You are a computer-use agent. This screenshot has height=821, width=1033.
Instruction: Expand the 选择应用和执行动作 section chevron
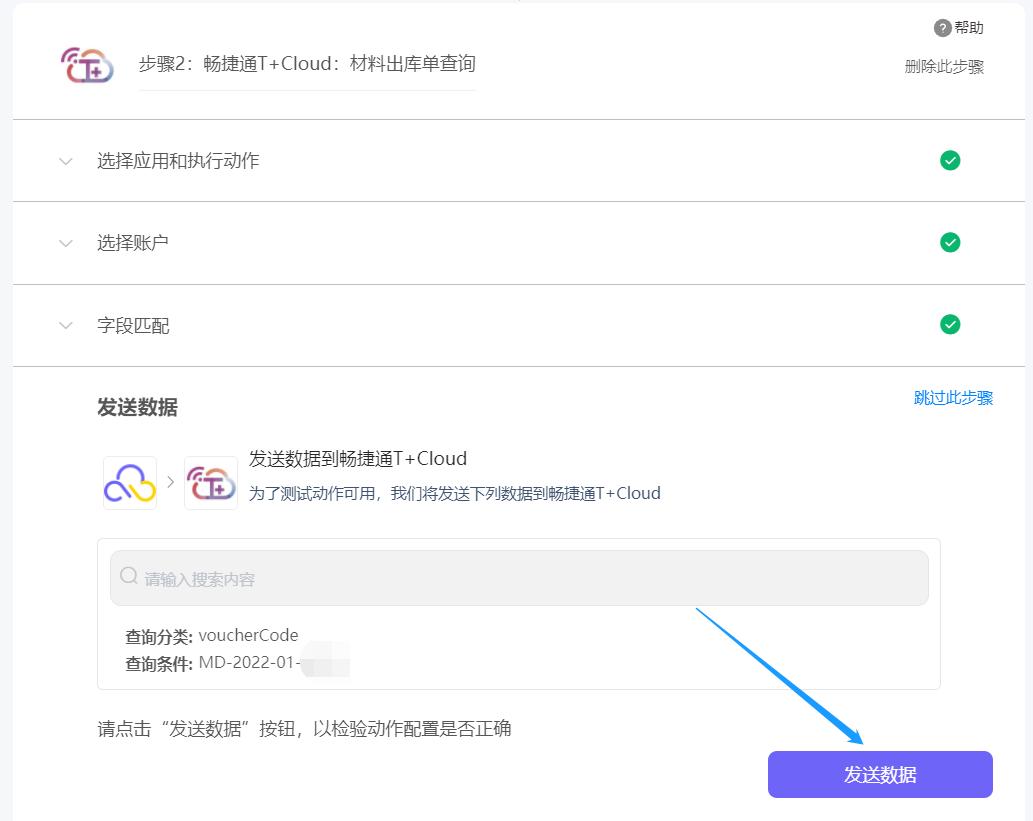(64, 160)
